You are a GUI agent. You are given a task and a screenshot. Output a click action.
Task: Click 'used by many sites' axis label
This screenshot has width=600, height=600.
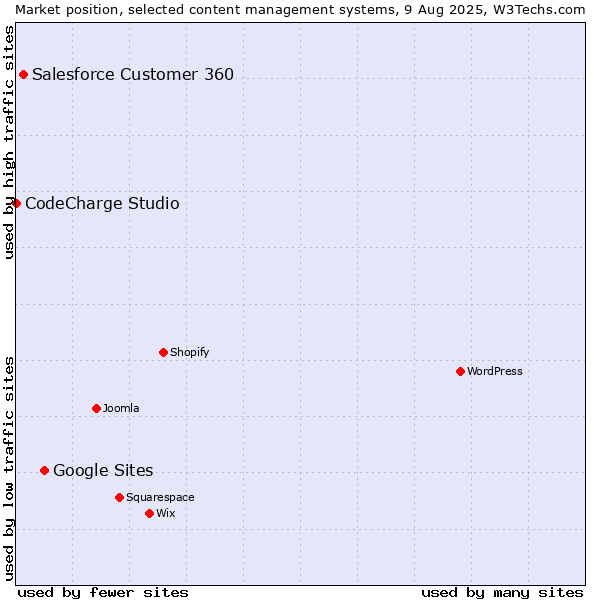click(502, 593)
